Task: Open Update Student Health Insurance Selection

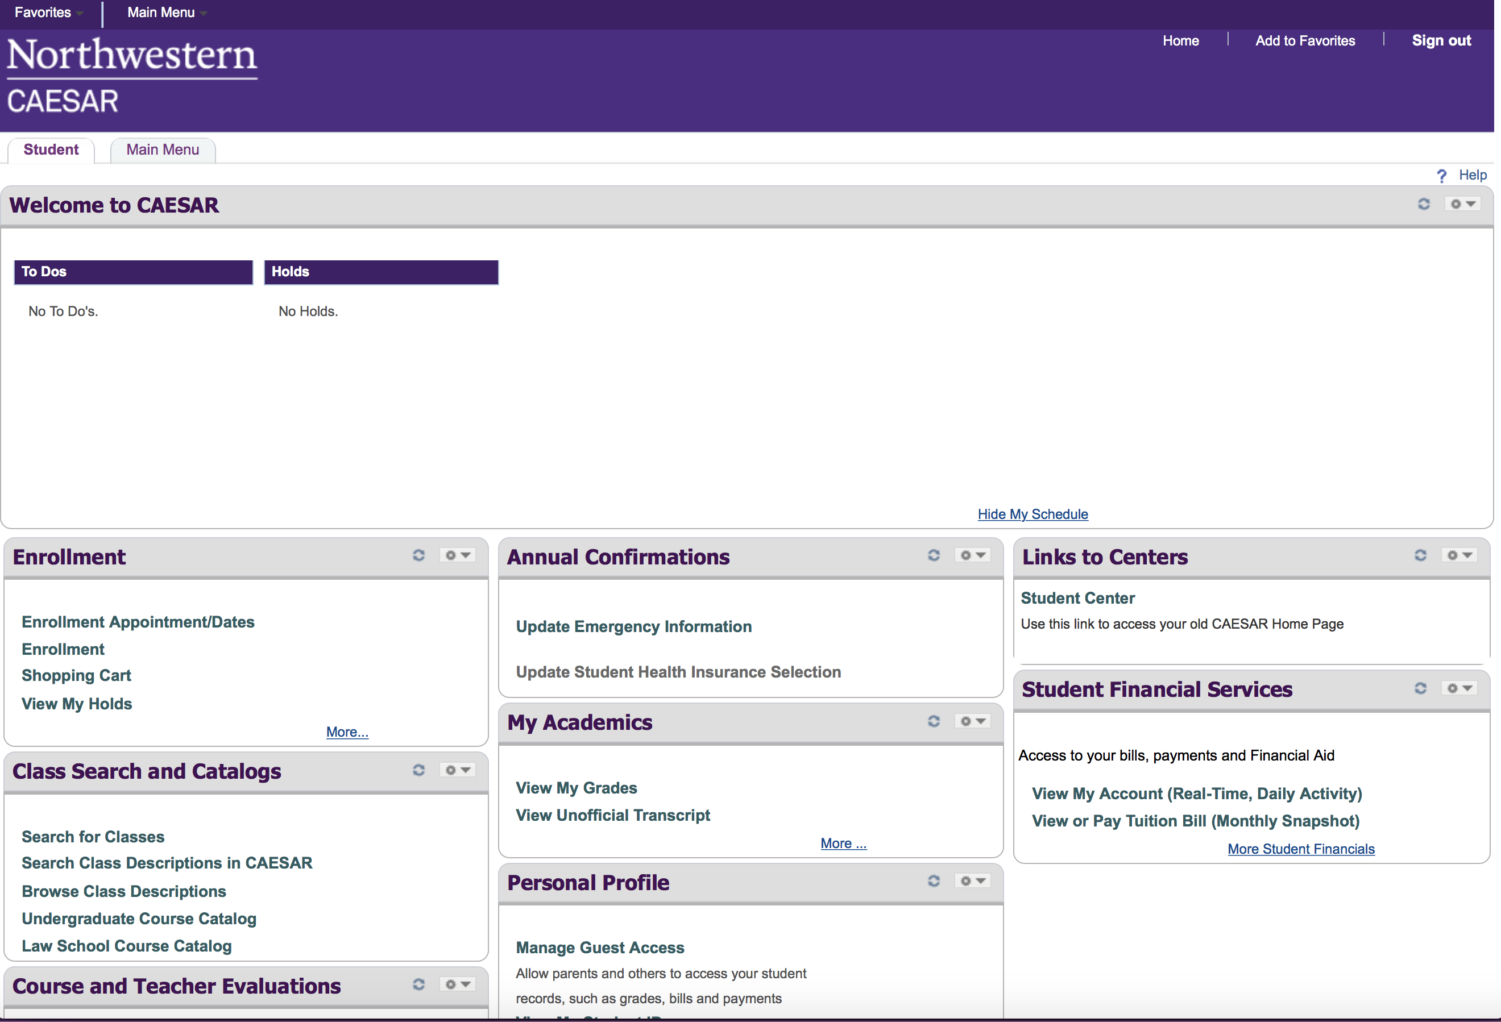Action: pos(678,673)
